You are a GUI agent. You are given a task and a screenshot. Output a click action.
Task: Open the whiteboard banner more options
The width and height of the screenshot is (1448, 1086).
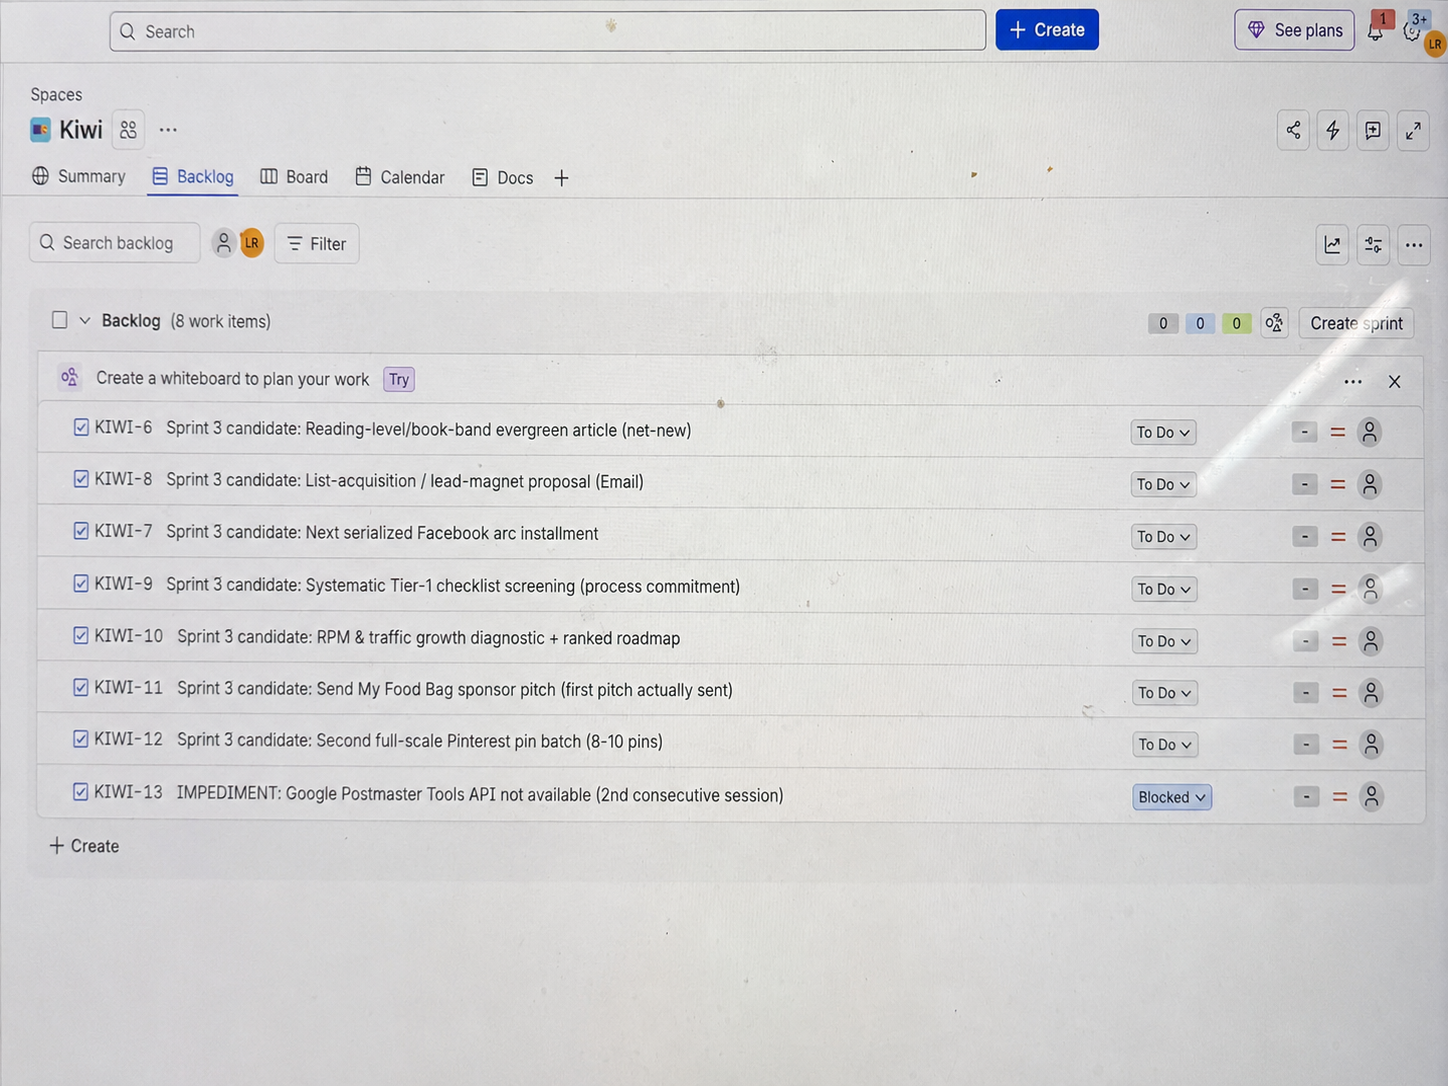pos(1353,382)
